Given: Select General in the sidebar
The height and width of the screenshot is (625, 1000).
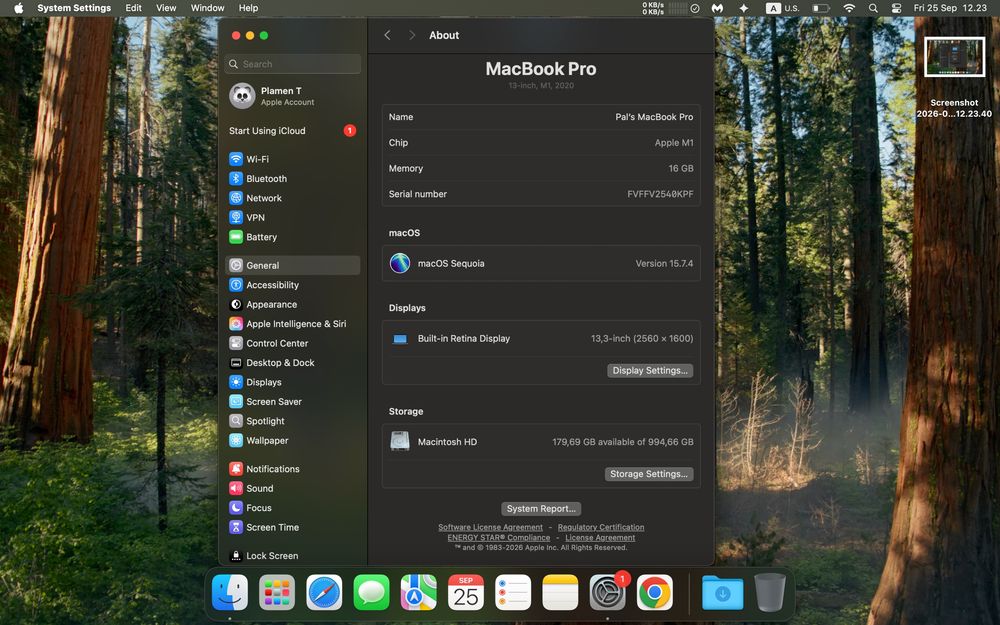Looking at the screenshot, I should pos(293,265).
